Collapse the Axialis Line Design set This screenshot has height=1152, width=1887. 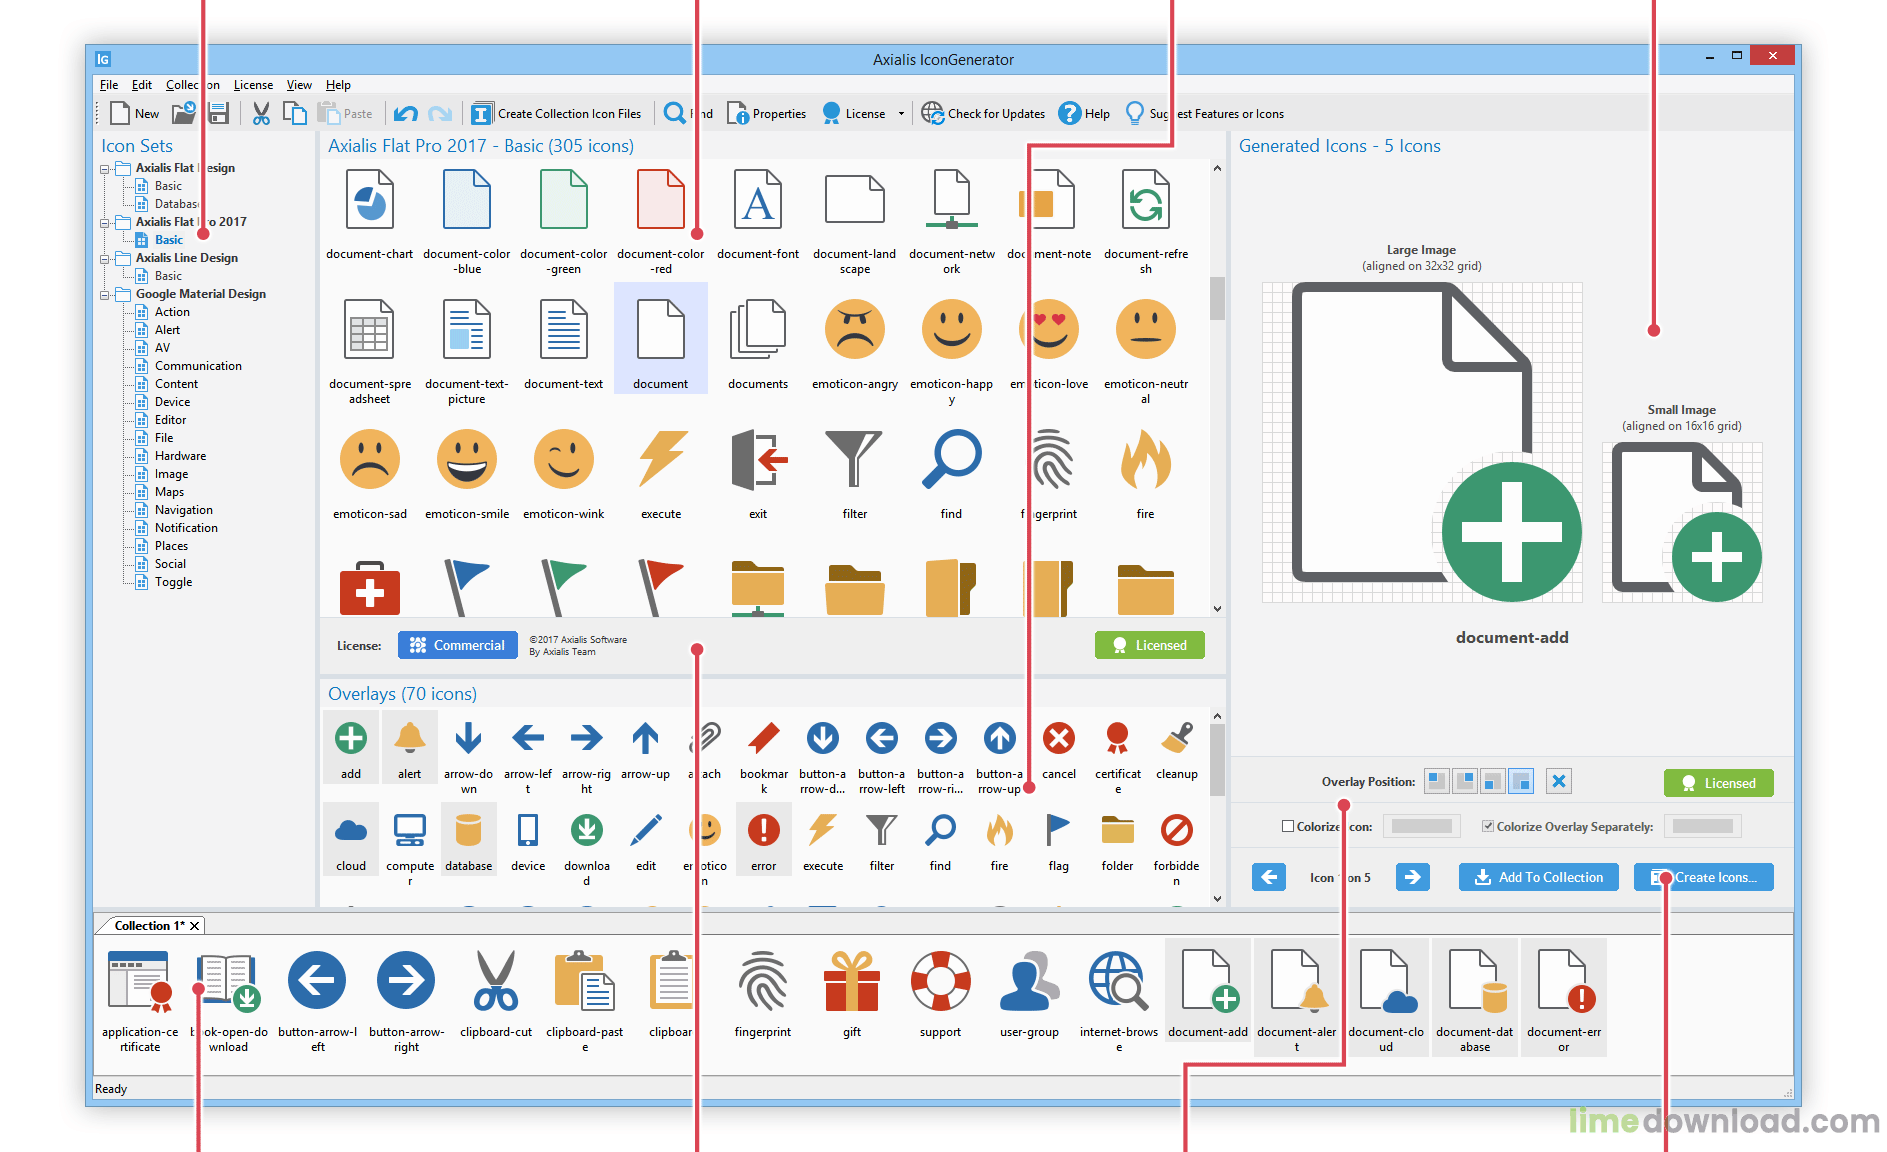(x=105, y=259)
